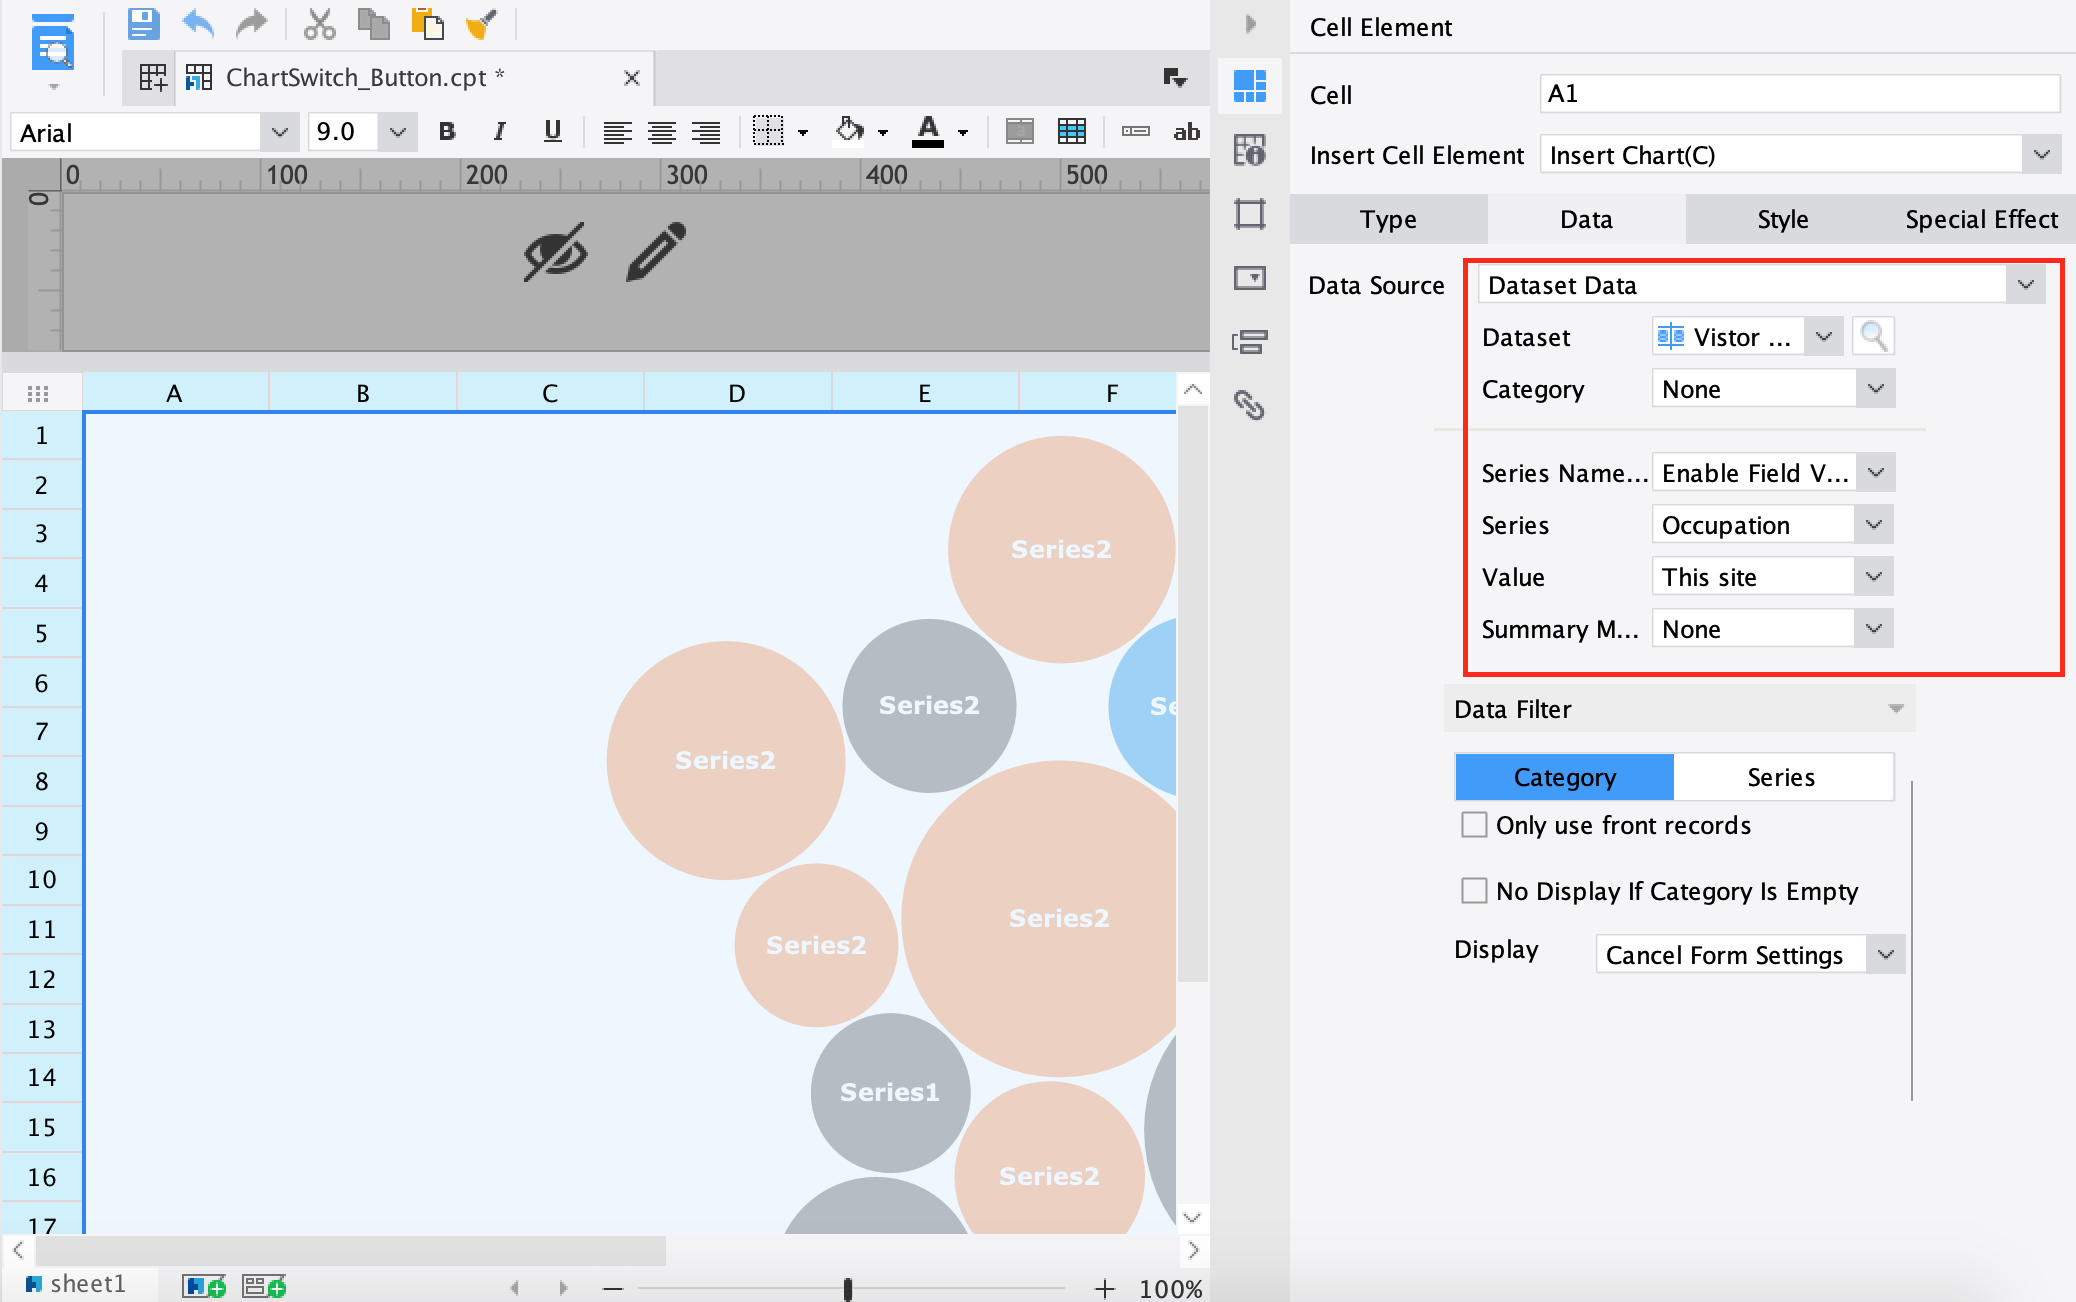This screenshot has height=1302, width=2076.
Task: Open the Data Source Dataset Data dropdown
Action: click(x=1761, y=285)
